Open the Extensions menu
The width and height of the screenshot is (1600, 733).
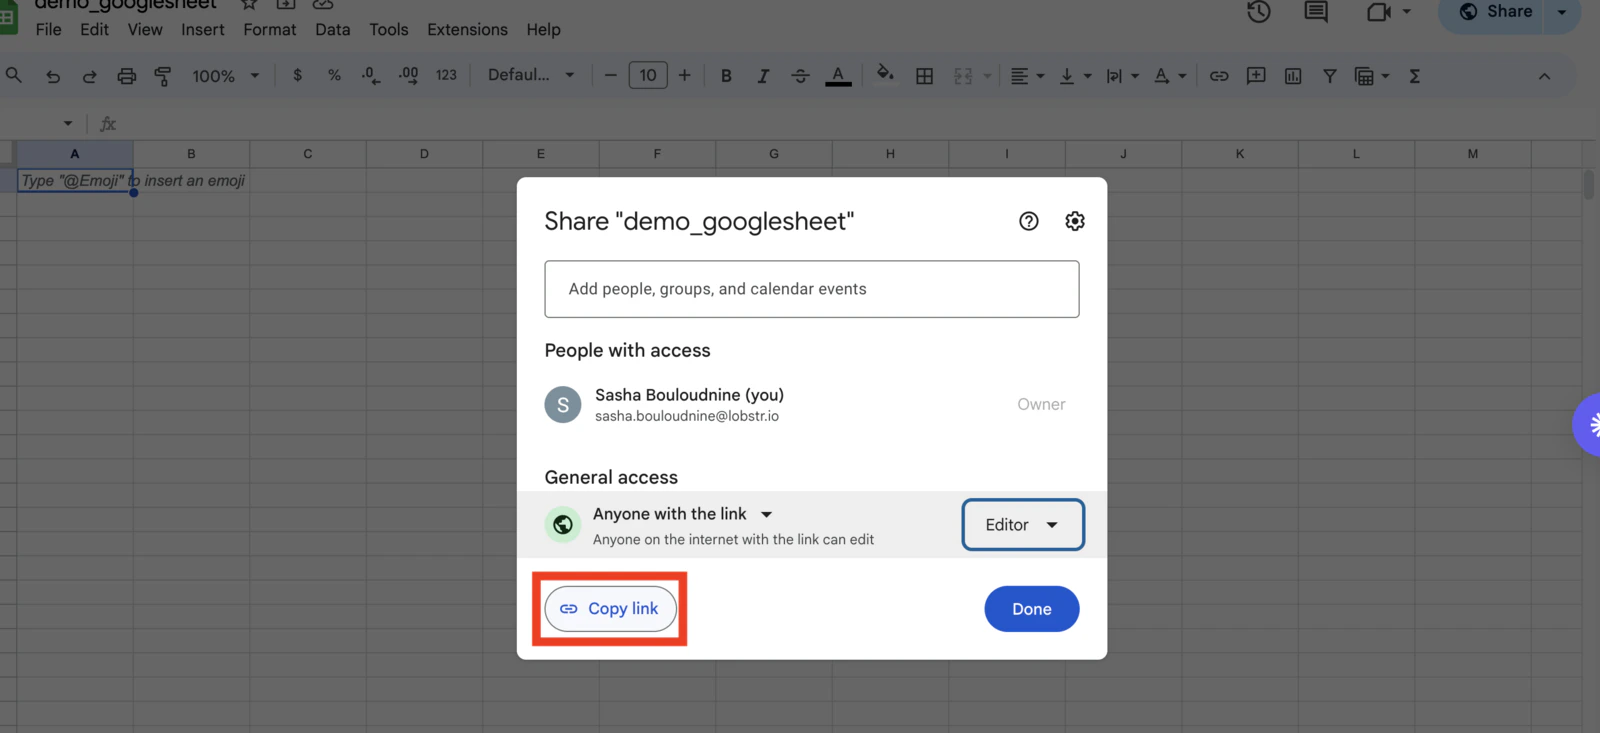click(467, 30)
